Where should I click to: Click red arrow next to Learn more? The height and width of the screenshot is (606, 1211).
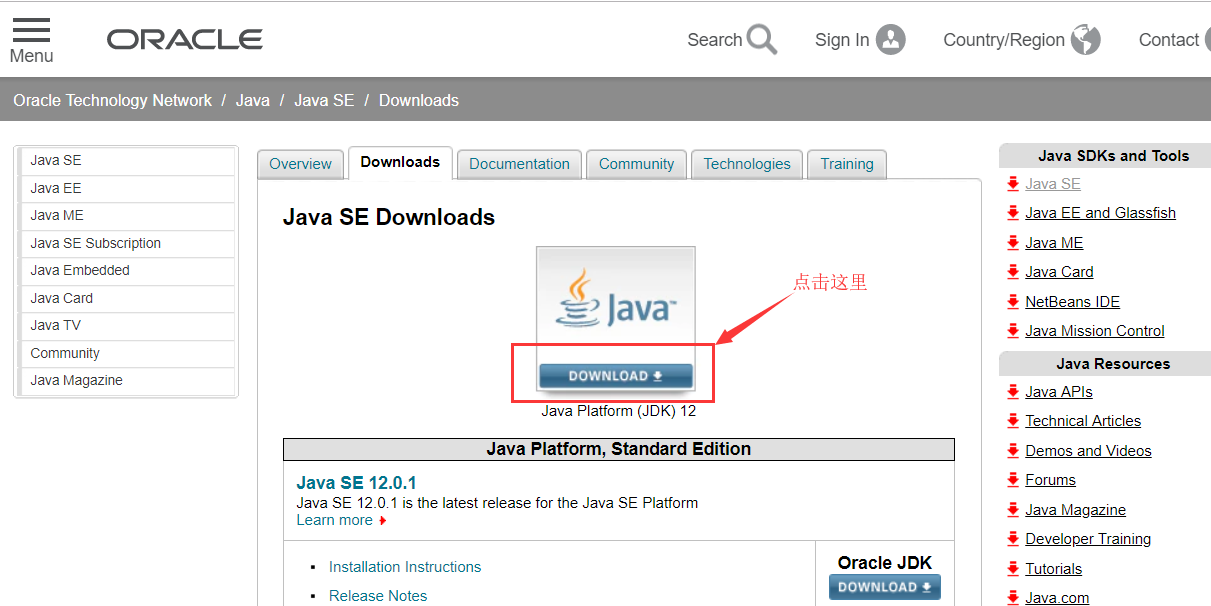pos(382,521)
